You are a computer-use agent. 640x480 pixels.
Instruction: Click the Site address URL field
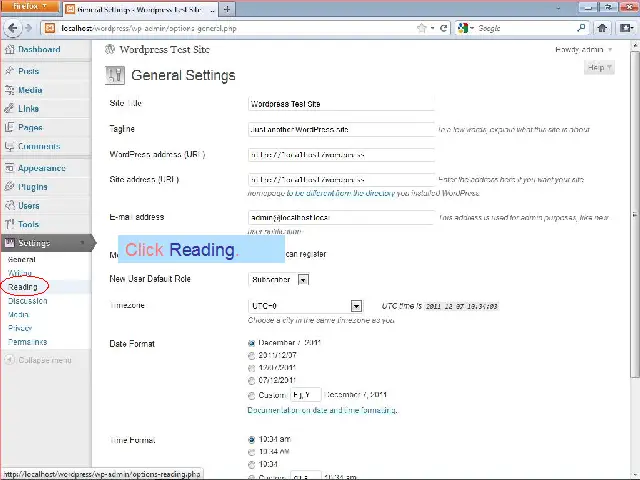[x=341, y=180]
